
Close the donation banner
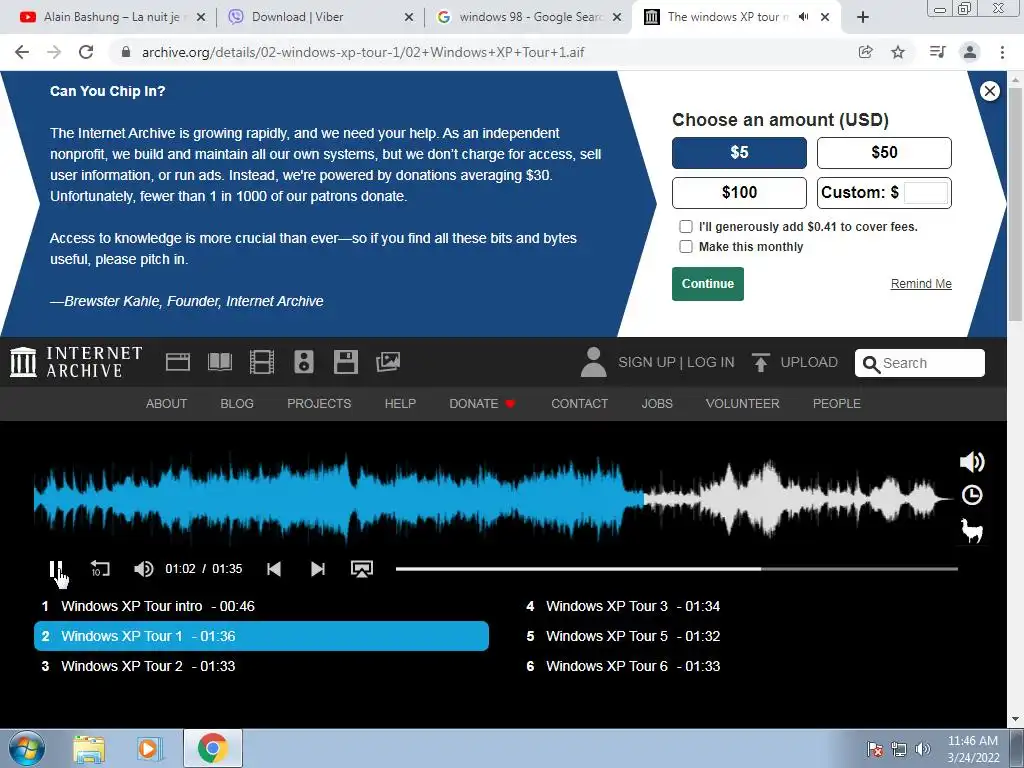(989, 91)
